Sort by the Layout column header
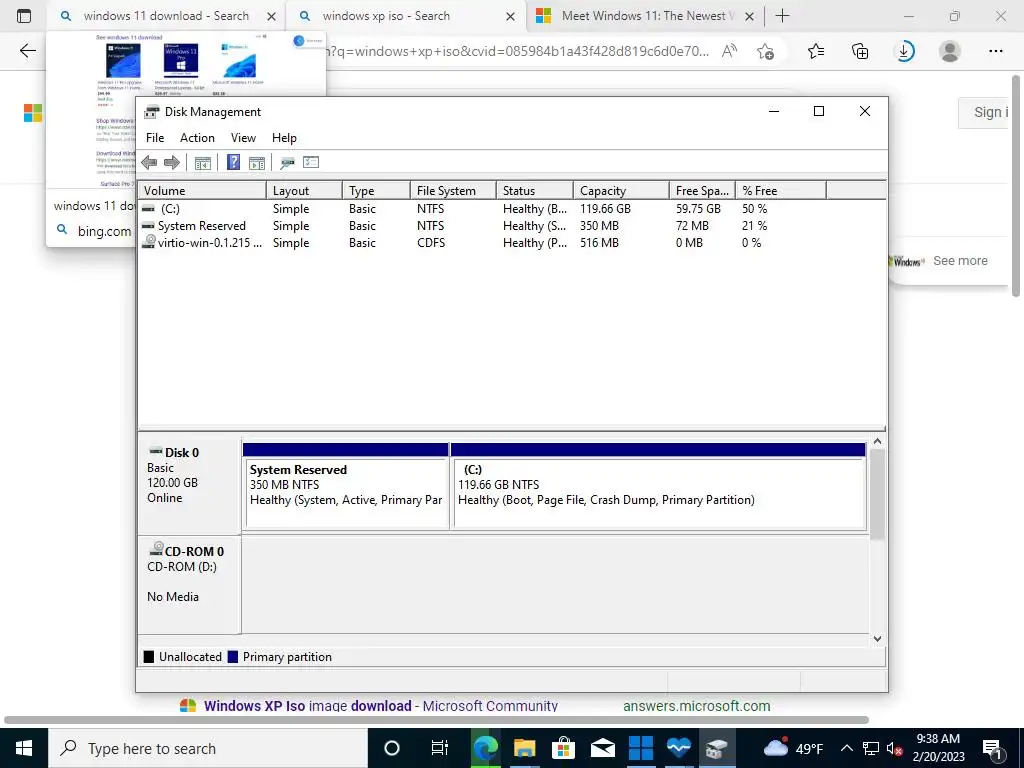This screenshot has height=768, width=1024. point(304,191)
